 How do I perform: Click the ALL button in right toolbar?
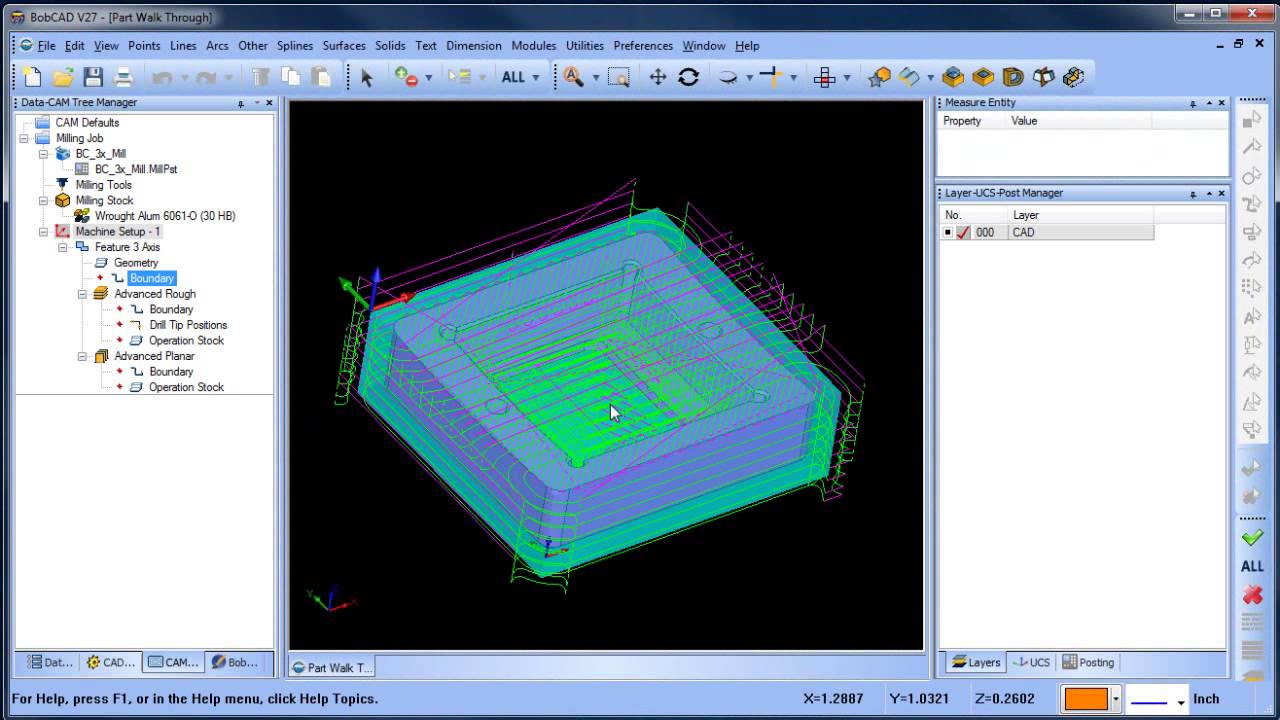click(x=1252, y=566)
